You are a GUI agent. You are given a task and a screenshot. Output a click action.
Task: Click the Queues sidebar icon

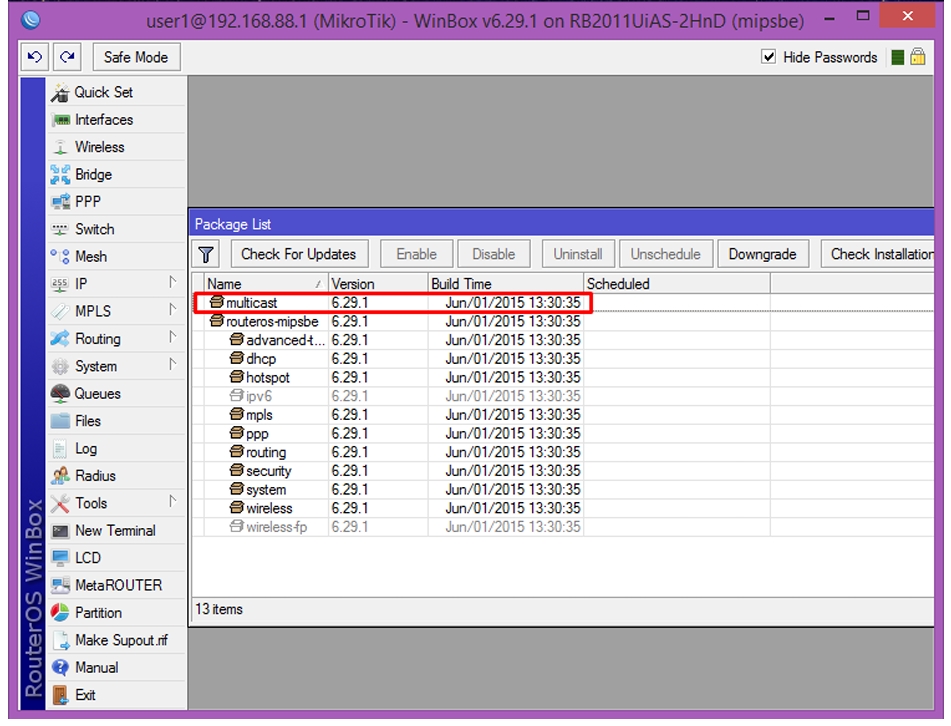click(x=60, y=394)
